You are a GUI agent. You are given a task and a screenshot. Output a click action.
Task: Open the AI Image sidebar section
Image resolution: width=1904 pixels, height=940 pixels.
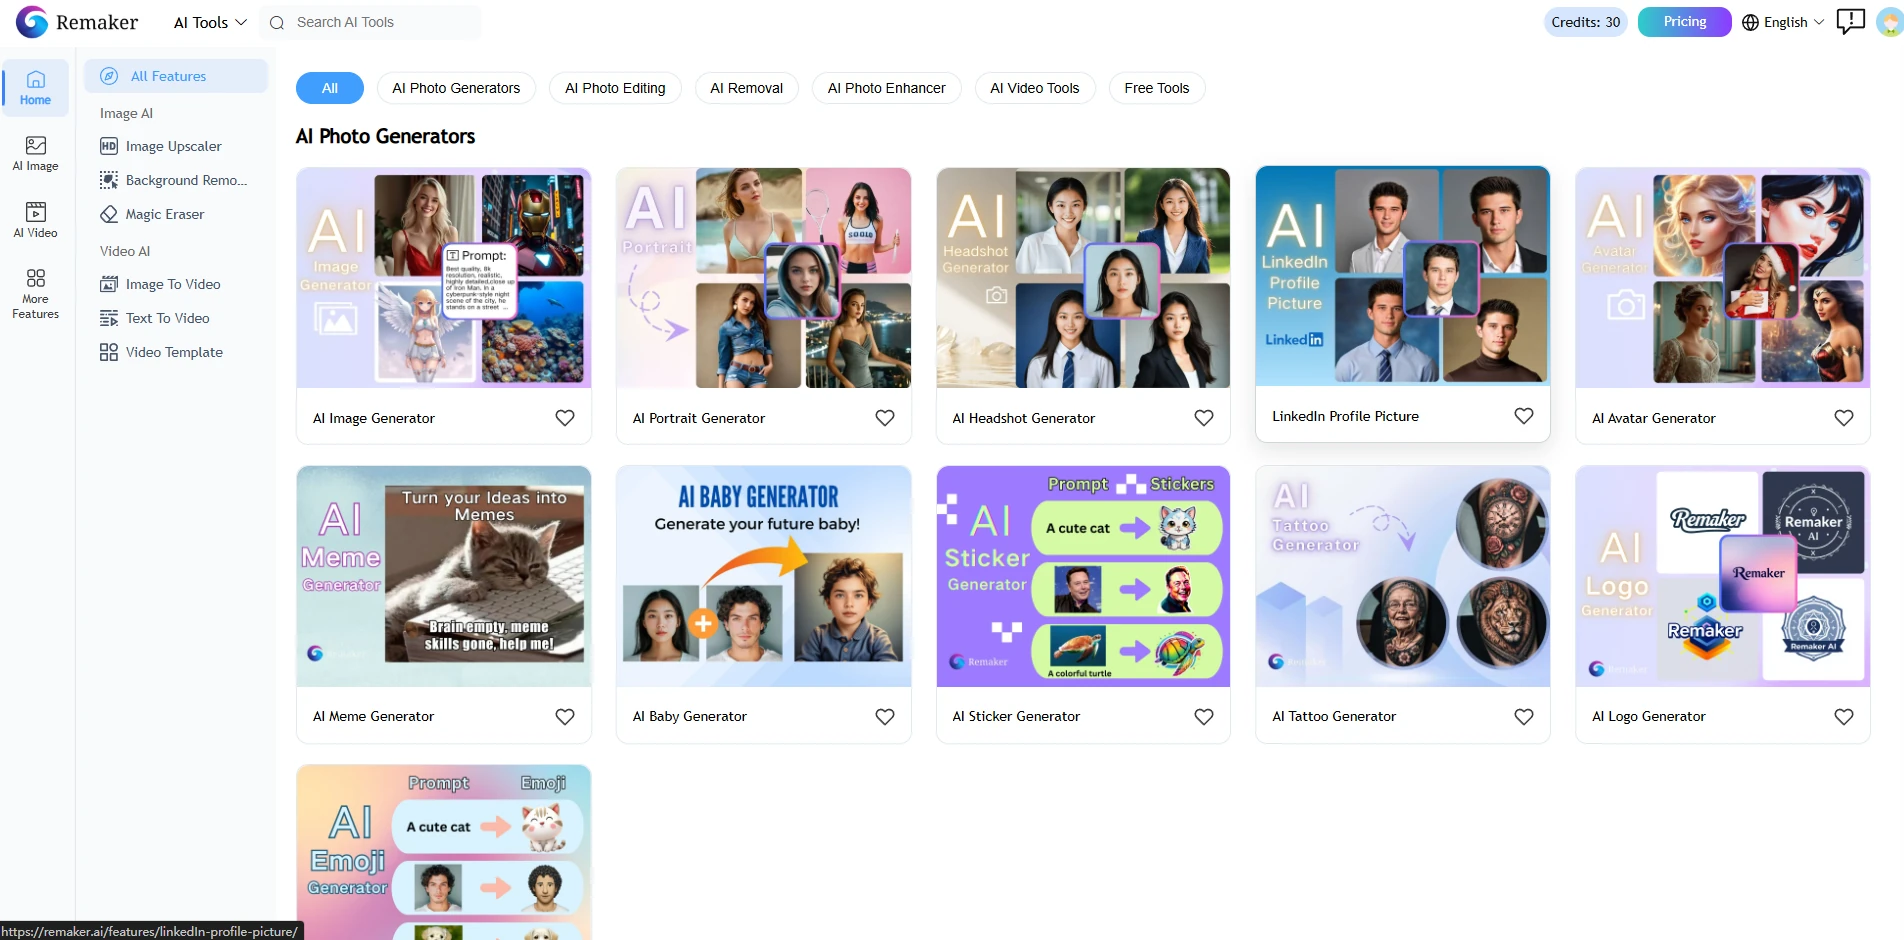(x=35, y=154)
